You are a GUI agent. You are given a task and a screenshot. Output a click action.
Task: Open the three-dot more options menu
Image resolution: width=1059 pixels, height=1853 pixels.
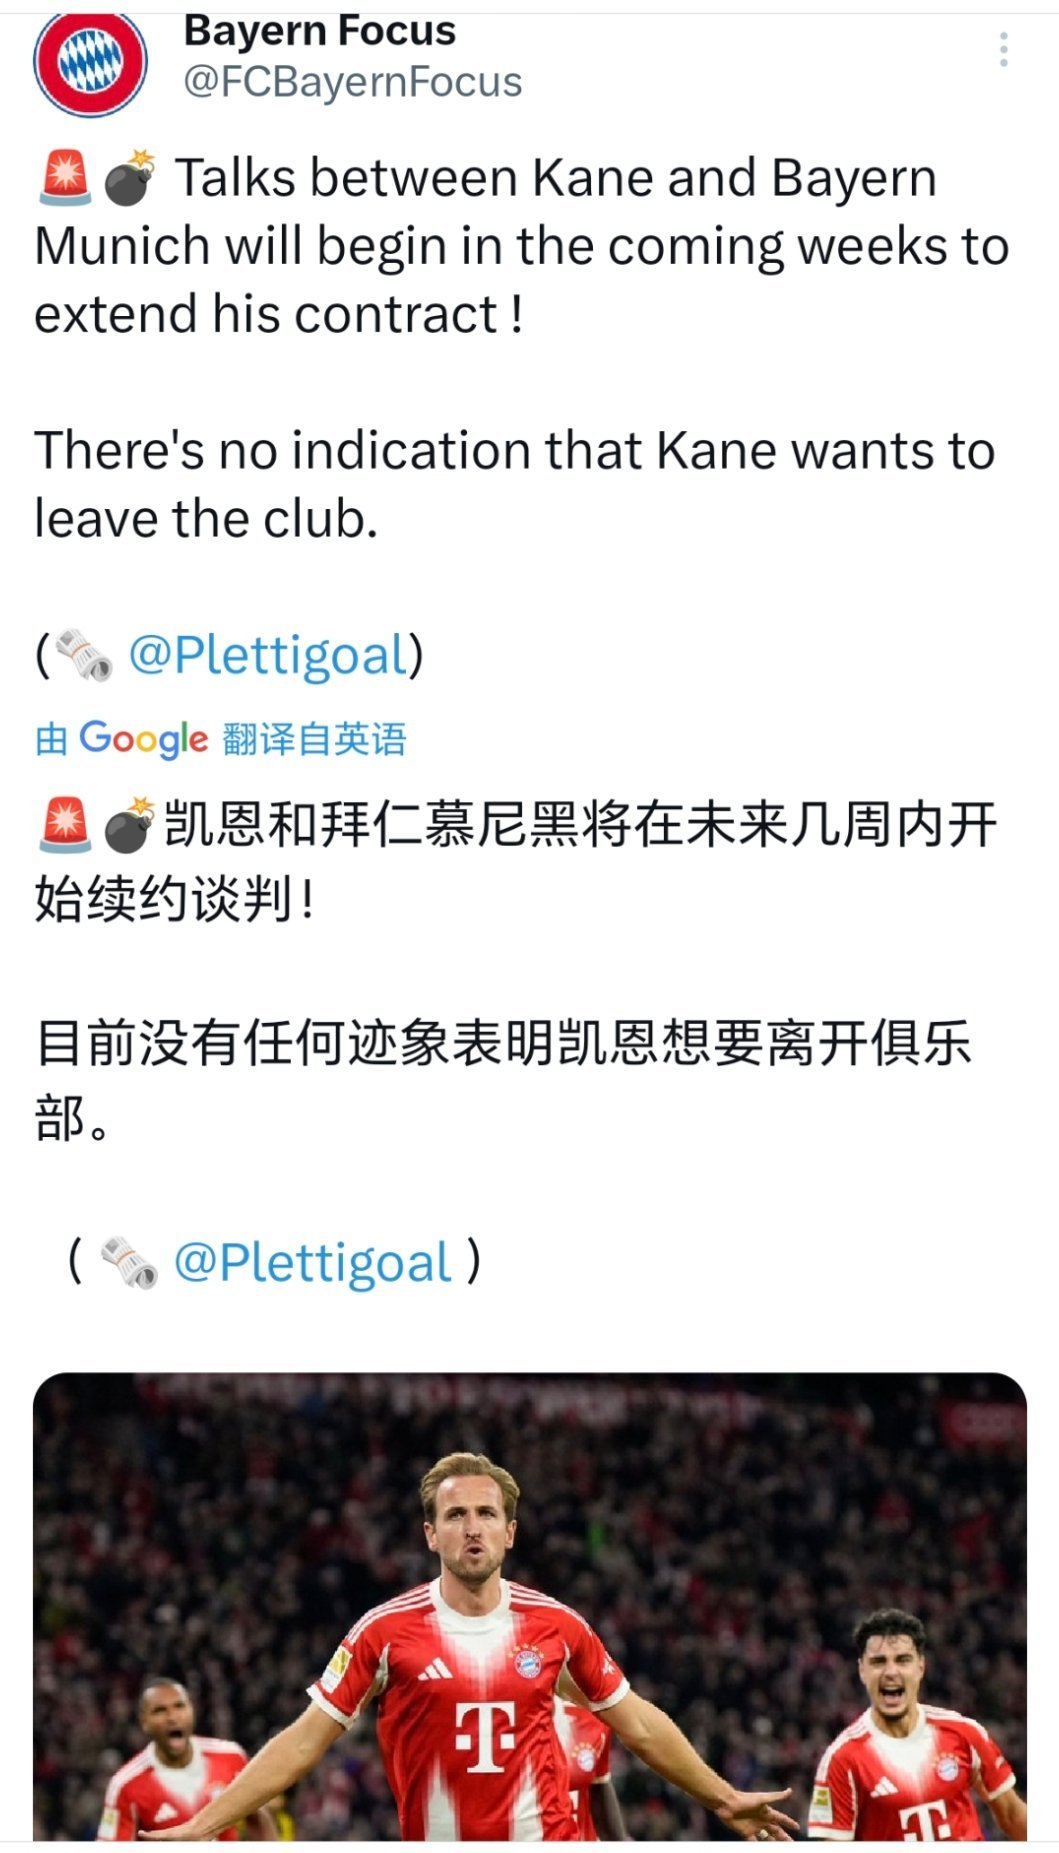click(1003, 50)
